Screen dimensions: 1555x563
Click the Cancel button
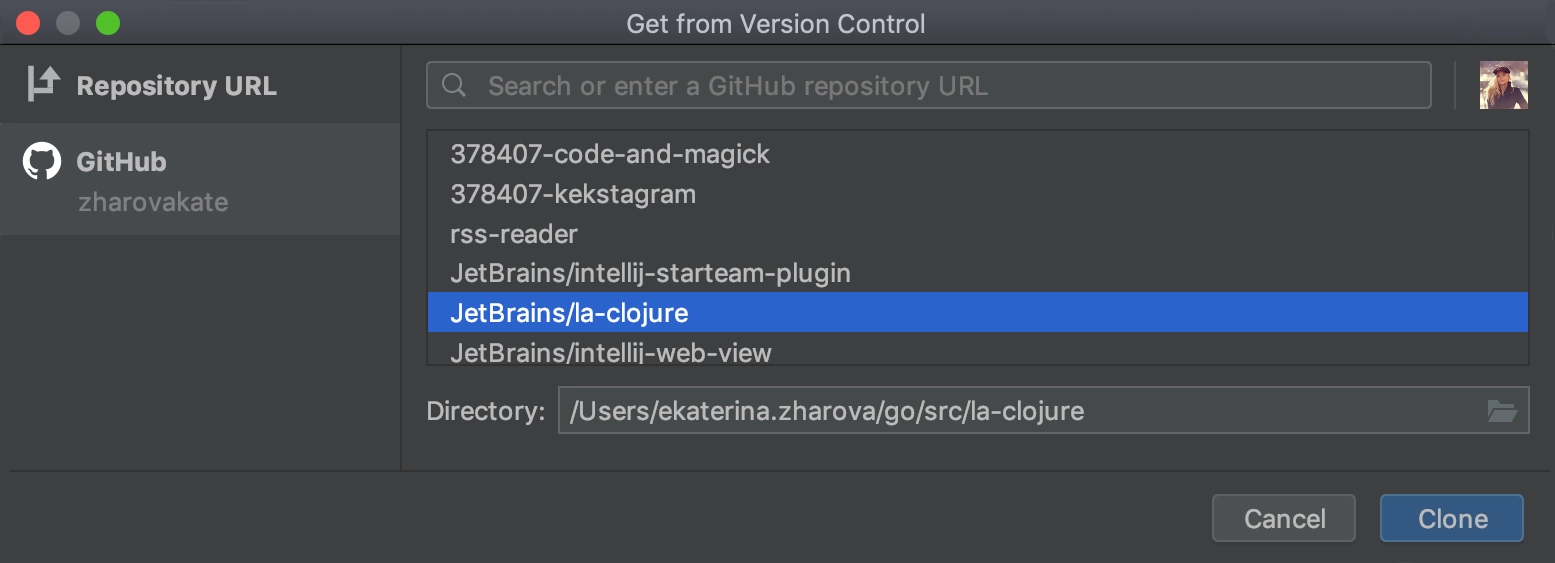pos(1284,519)
